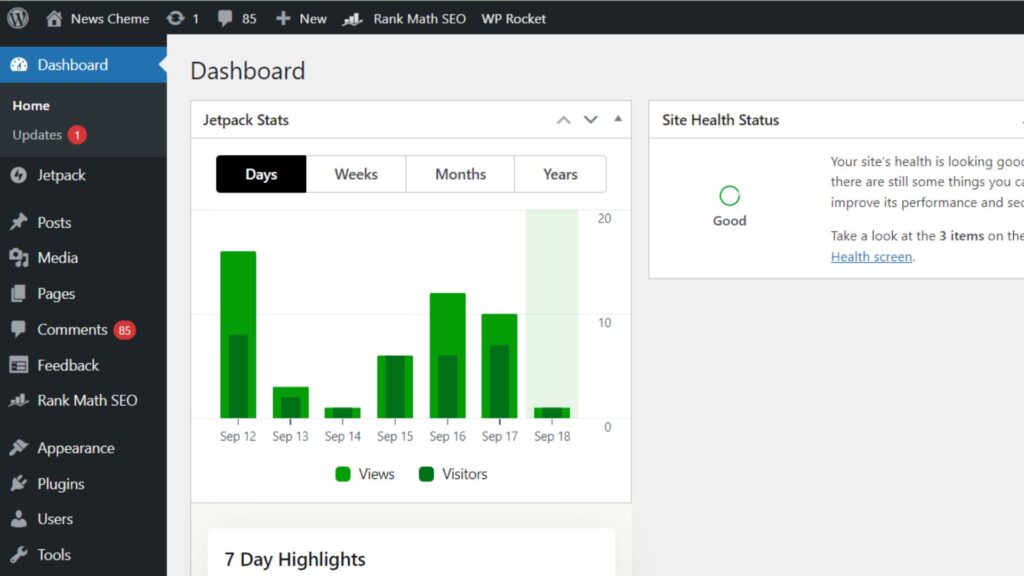The image size is (1024, 576).
Task: Click the Users person icon
Action: (19, 519)
